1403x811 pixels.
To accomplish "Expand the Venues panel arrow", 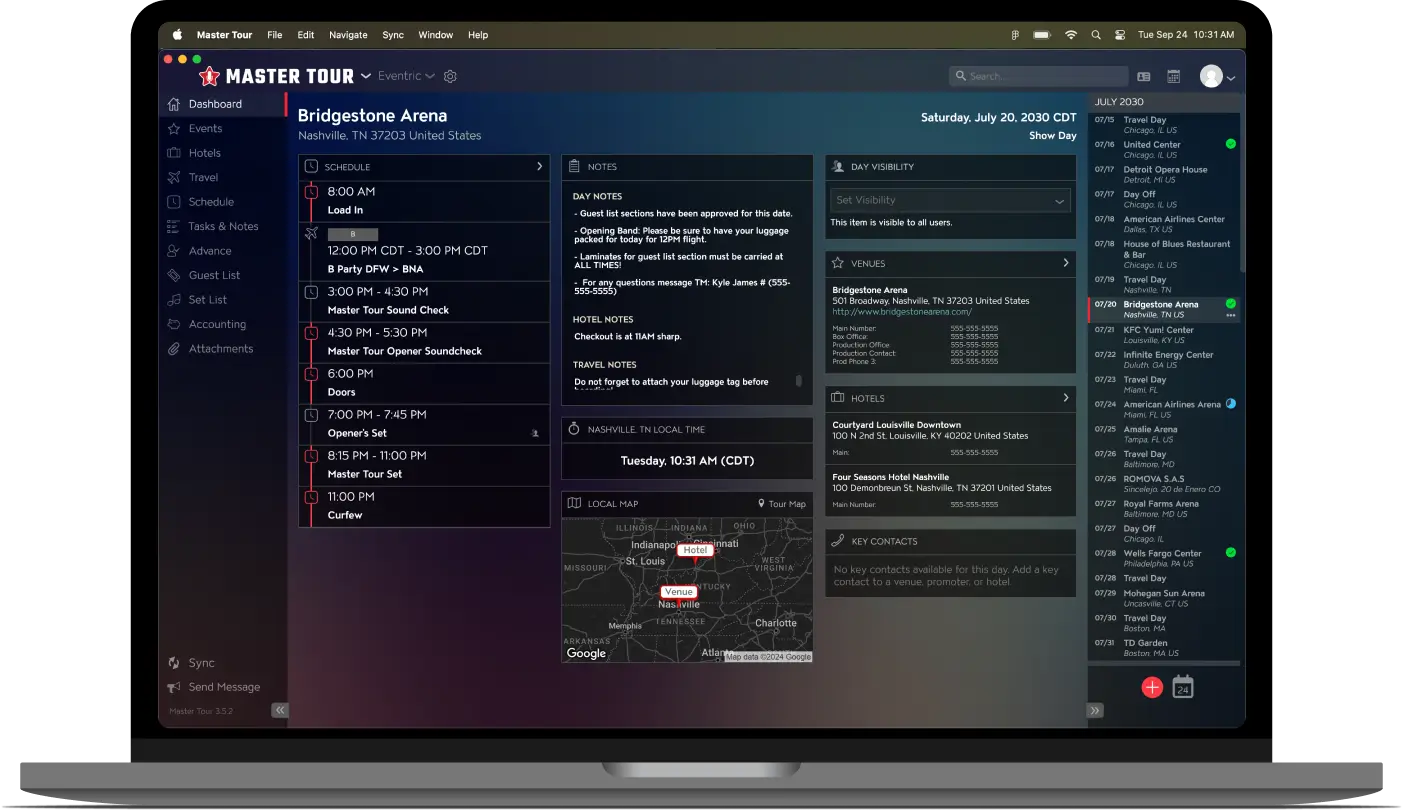I will coord(1066,263).
